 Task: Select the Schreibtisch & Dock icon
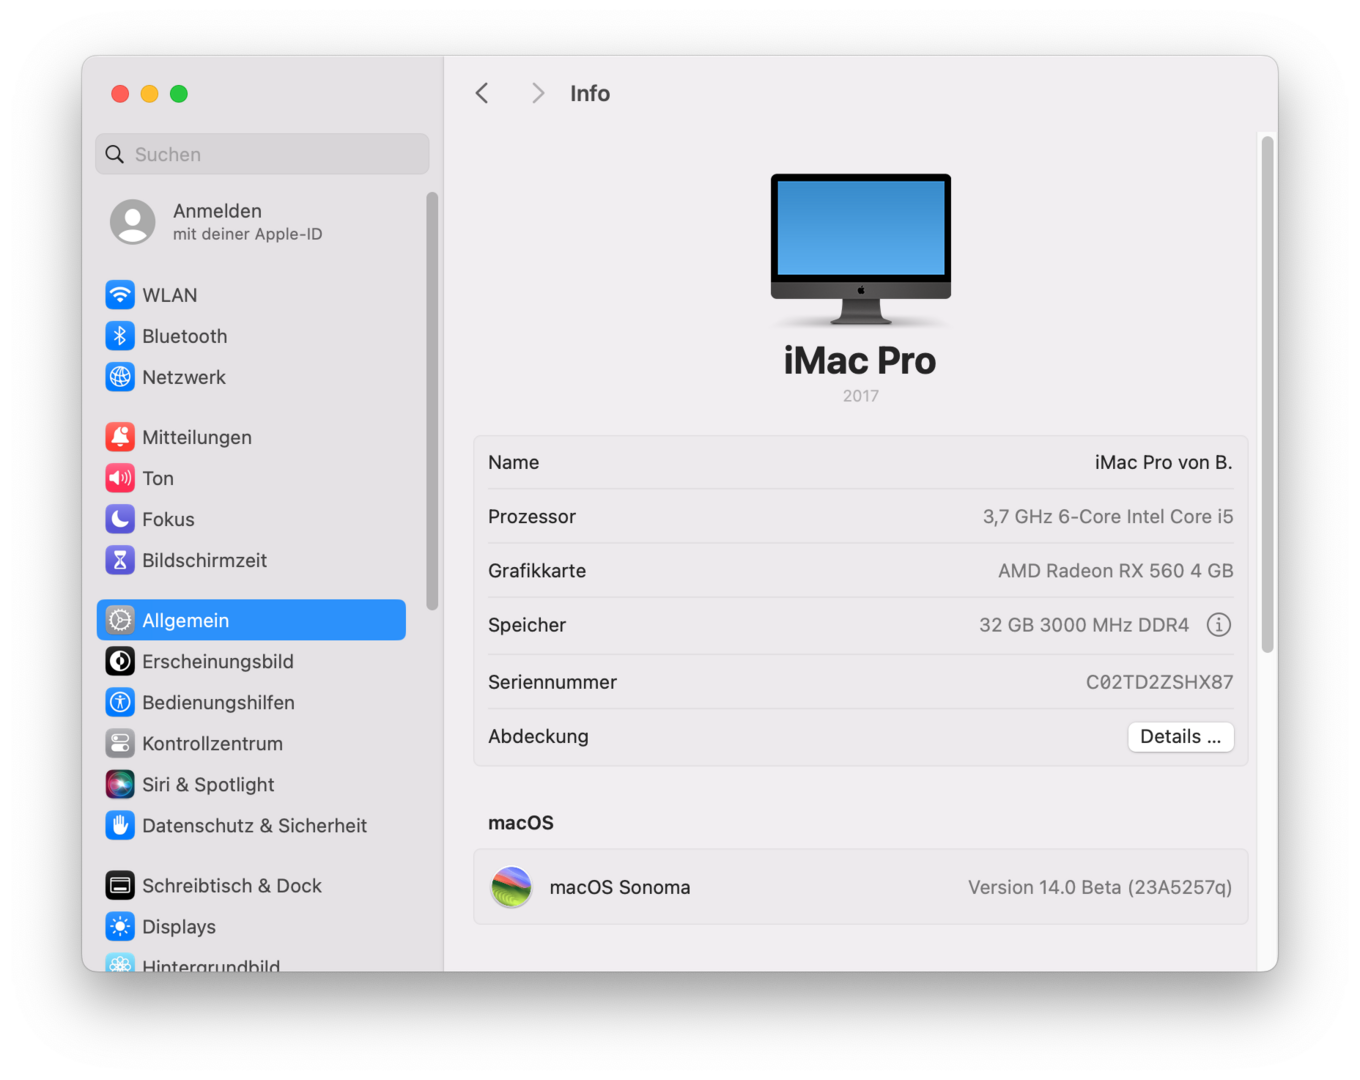tap(120, 885)
